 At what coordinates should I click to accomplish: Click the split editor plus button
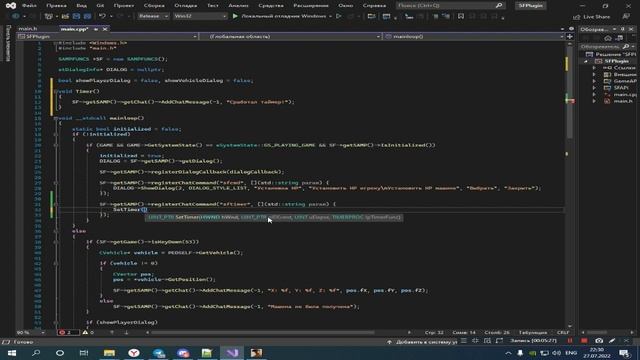pos(570,37)
